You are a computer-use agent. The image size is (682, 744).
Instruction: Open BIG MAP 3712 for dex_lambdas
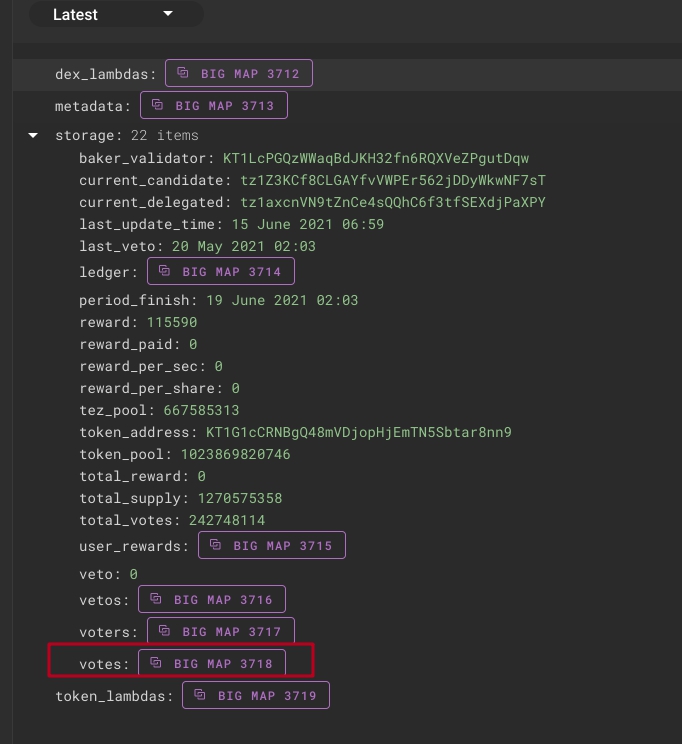click(239, 73)
